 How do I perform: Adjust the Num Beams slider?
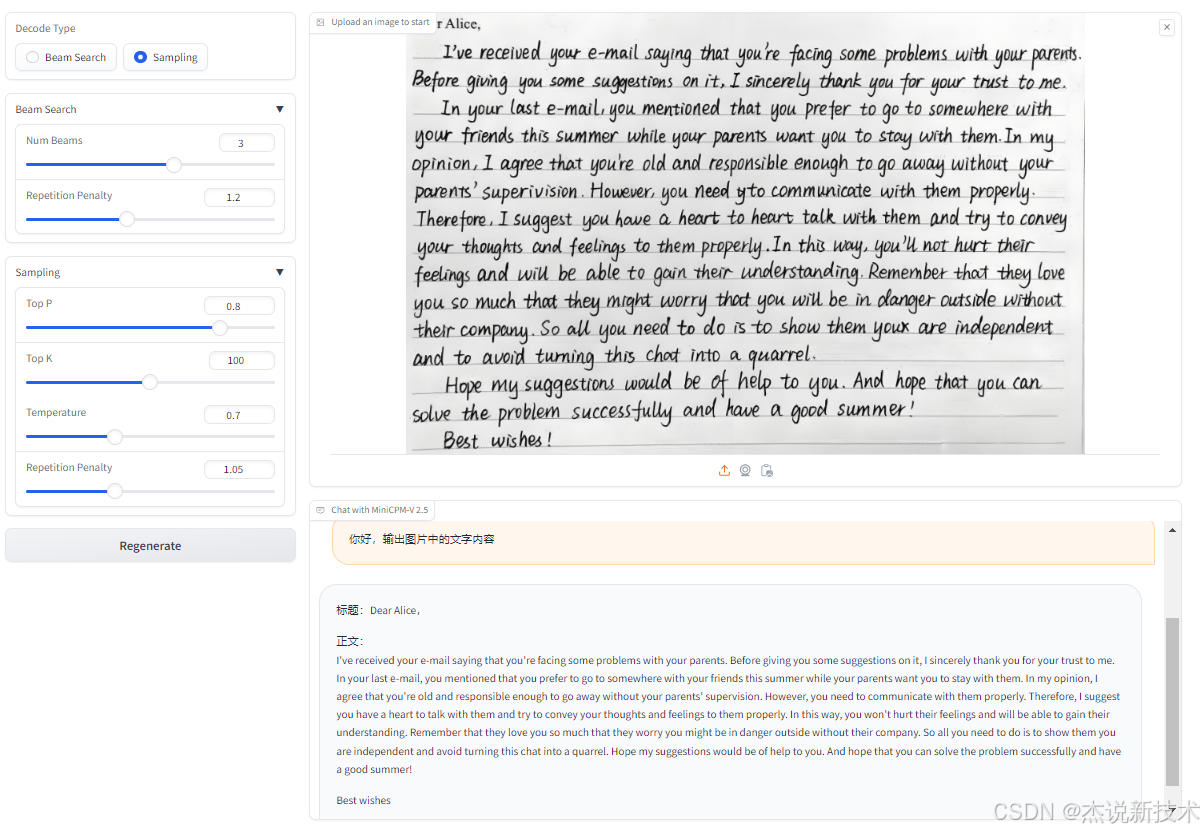pos(150,165)
